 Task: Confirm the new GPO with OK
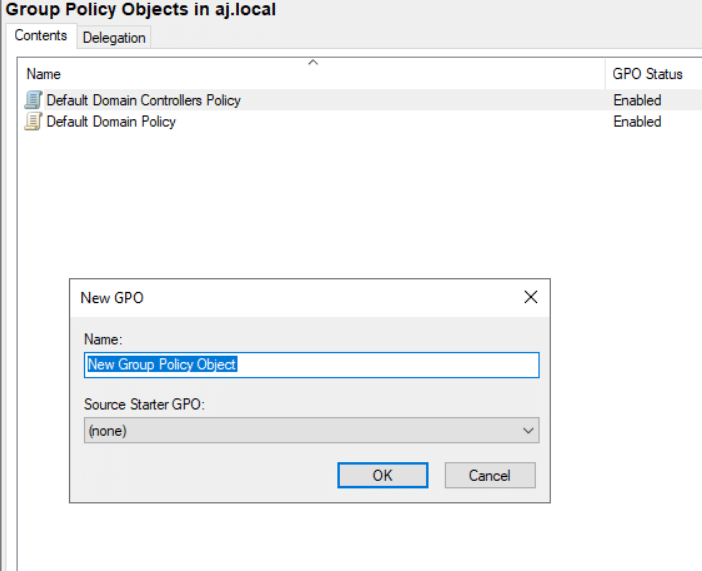(382, 475)
